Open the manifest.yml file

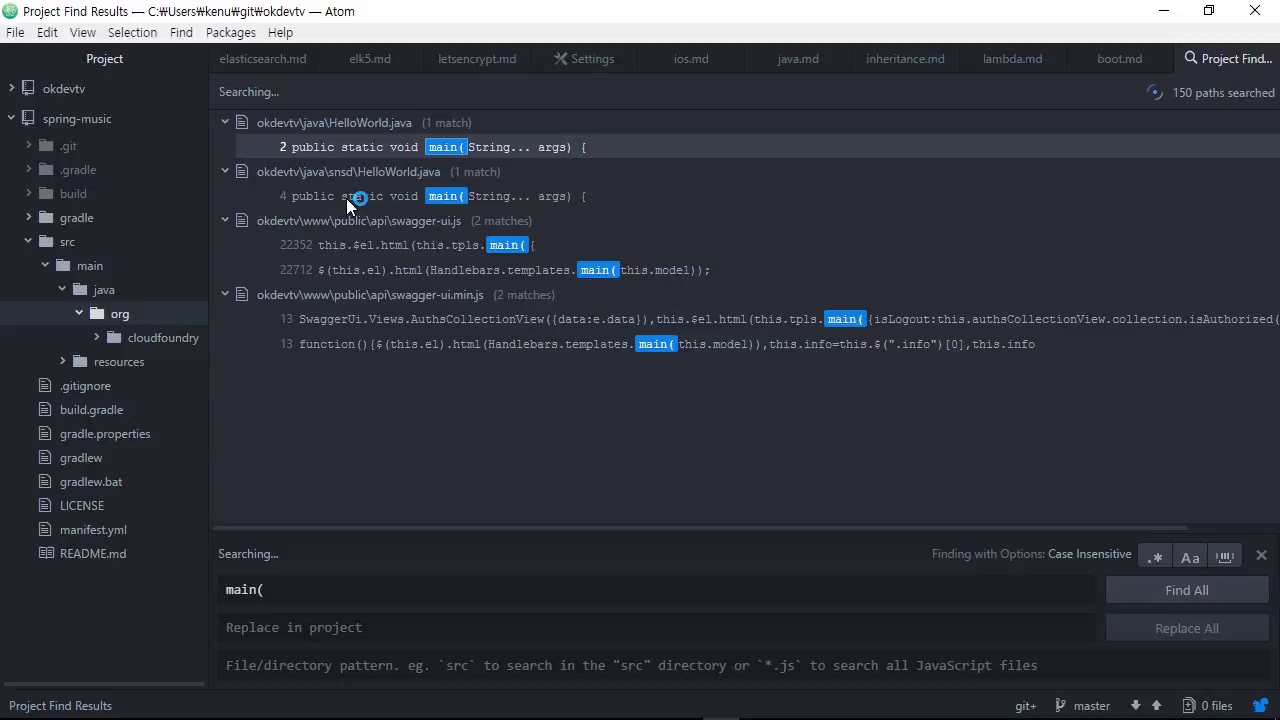[x=93, y=530]
